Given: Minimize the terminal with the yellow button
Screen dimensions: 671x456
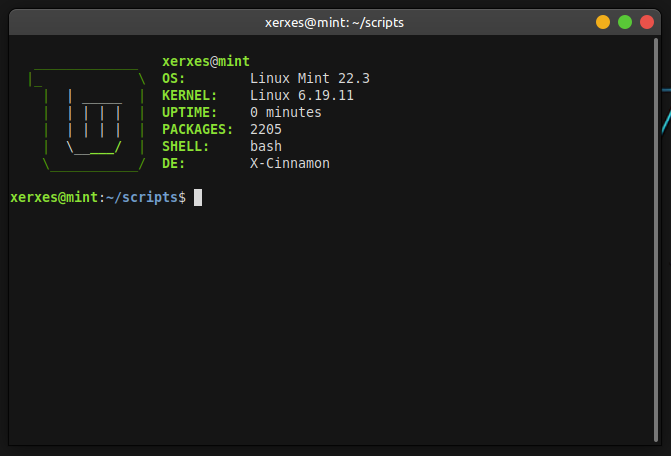Looking at the screenshot, I should pos(603,21).
